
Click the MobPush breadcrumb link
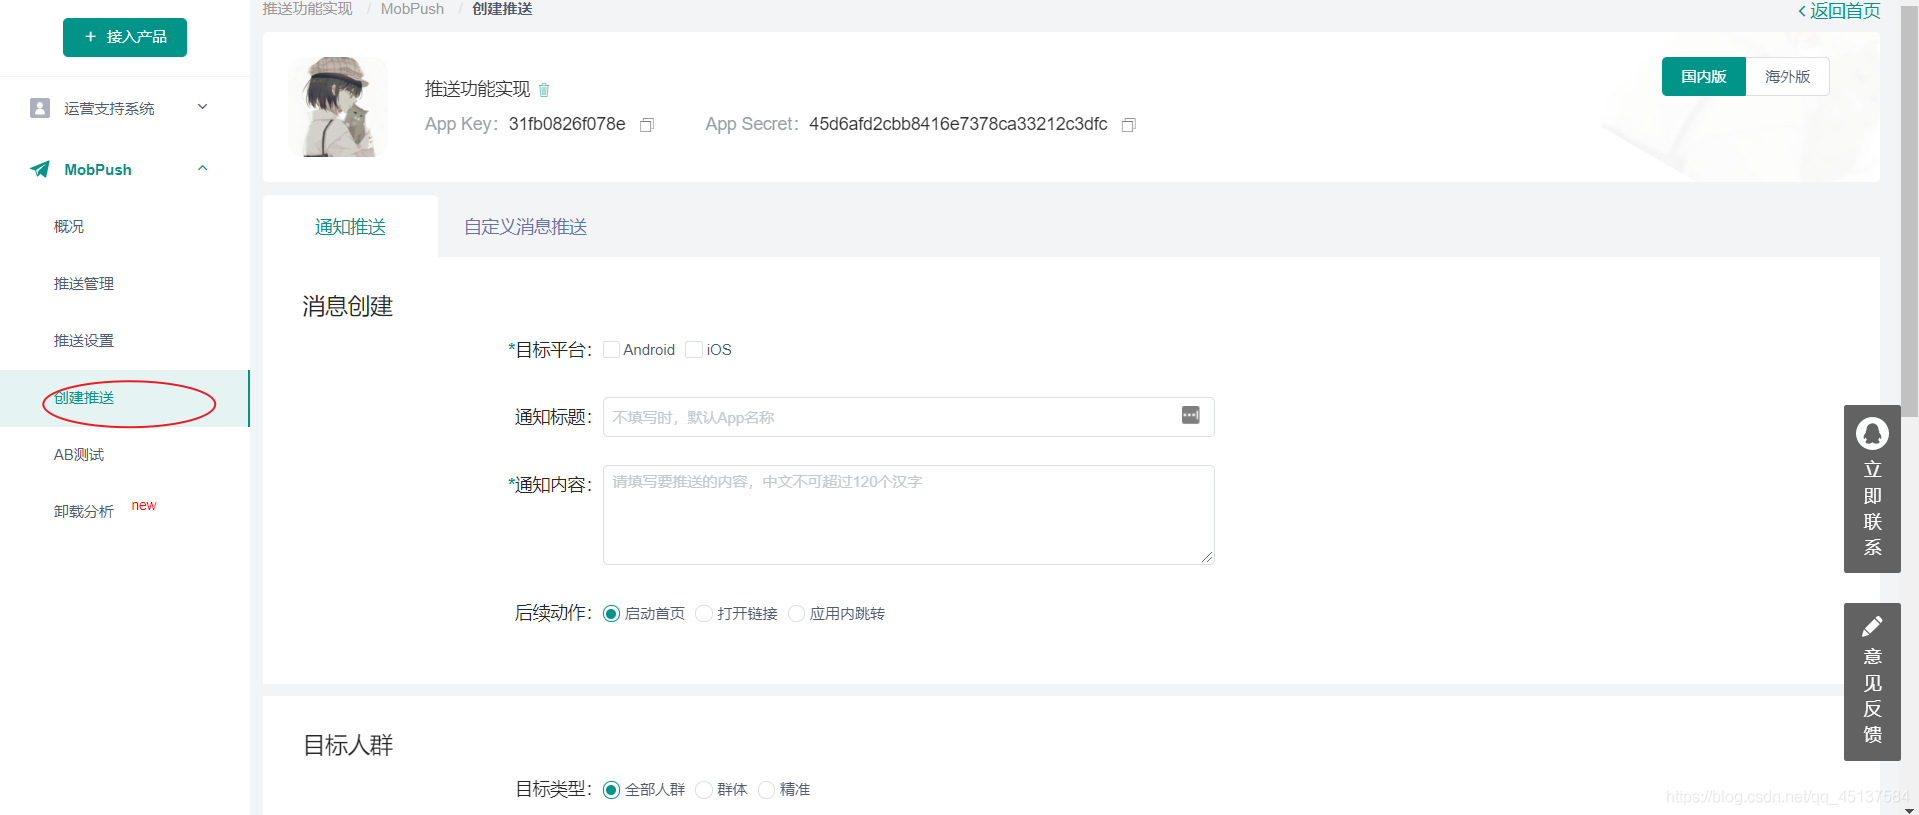412,9
